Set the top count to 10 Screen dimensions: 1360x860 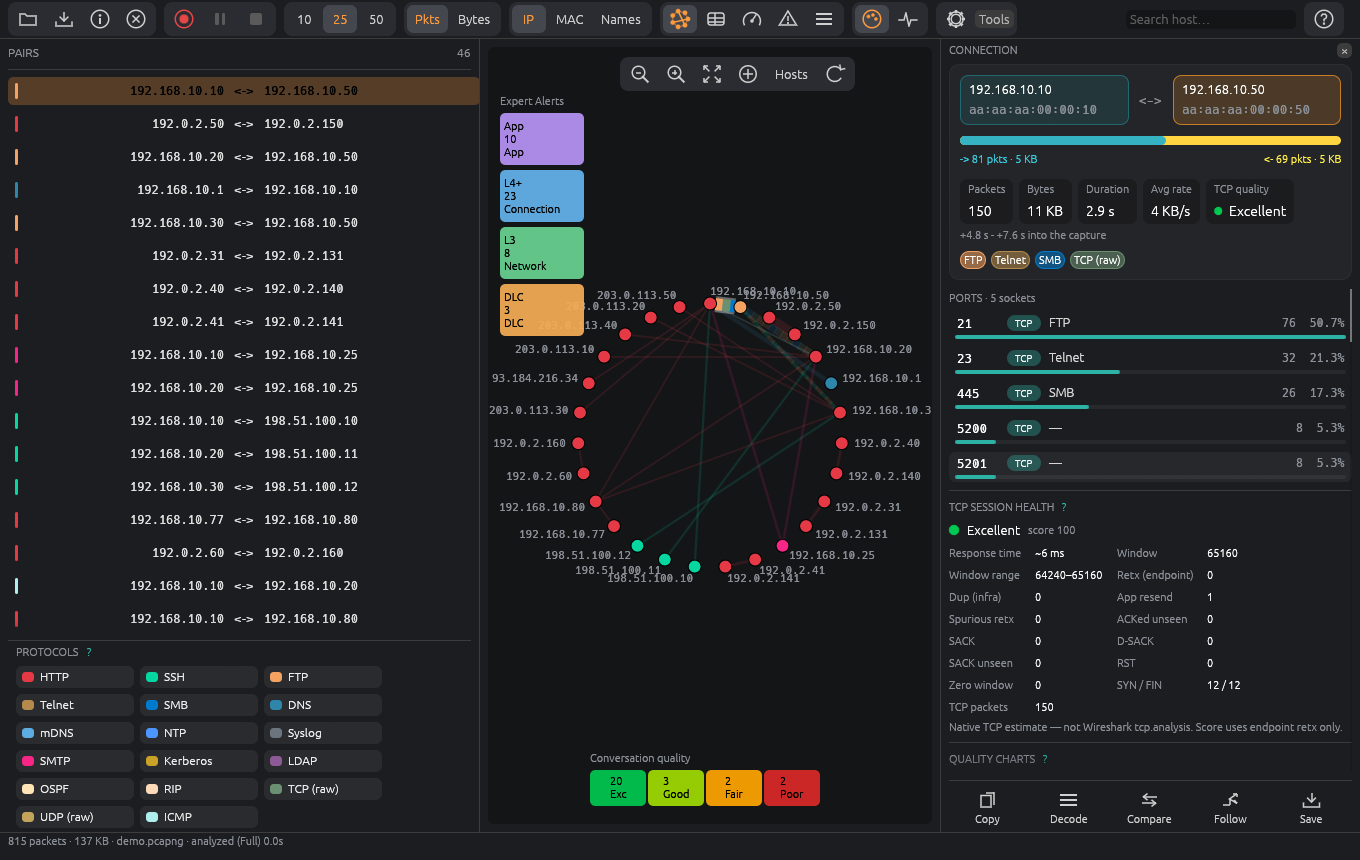tap(304, 19)
